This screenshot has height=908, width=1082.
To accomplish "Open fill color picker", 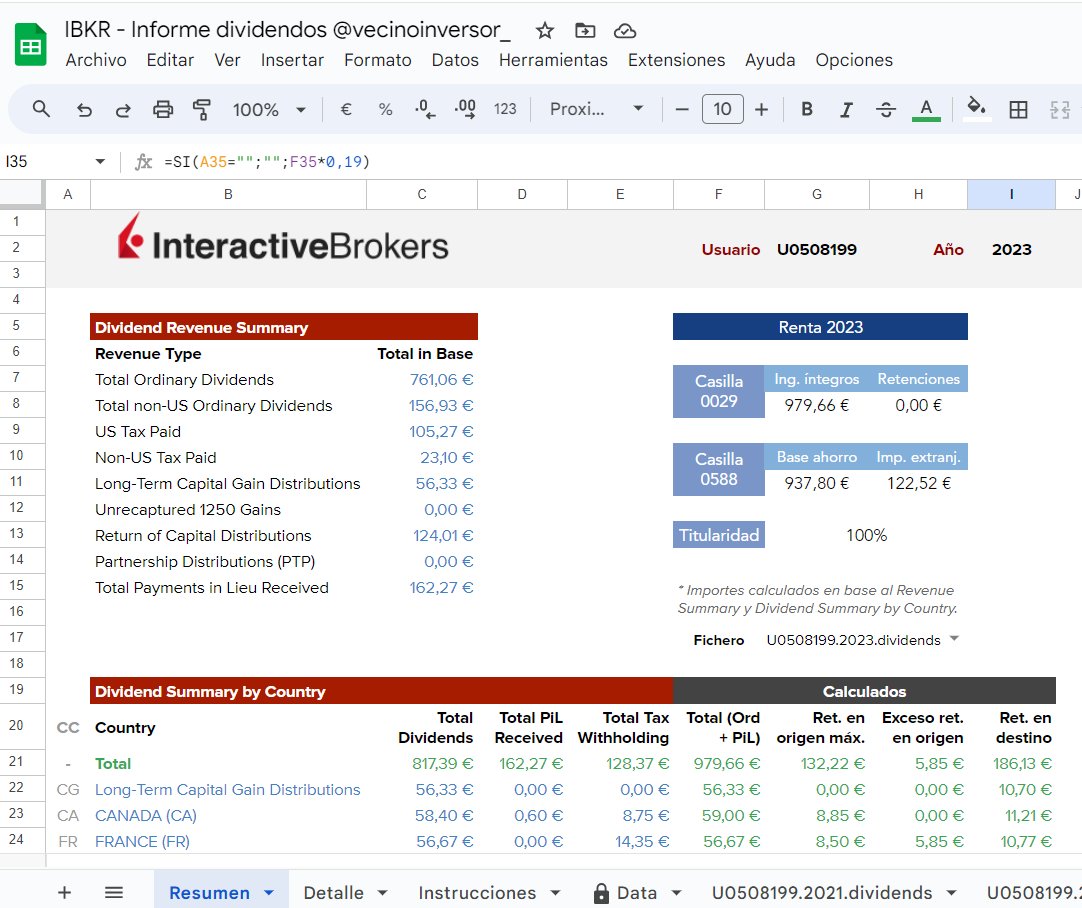I will coord(976,109).
